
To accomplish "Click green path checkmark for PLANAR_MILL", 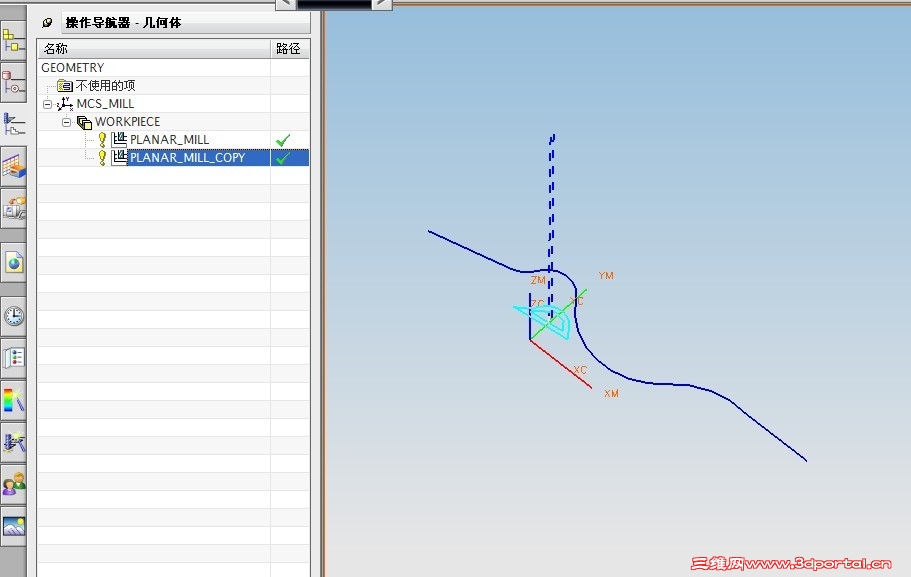I will [283, 140].
